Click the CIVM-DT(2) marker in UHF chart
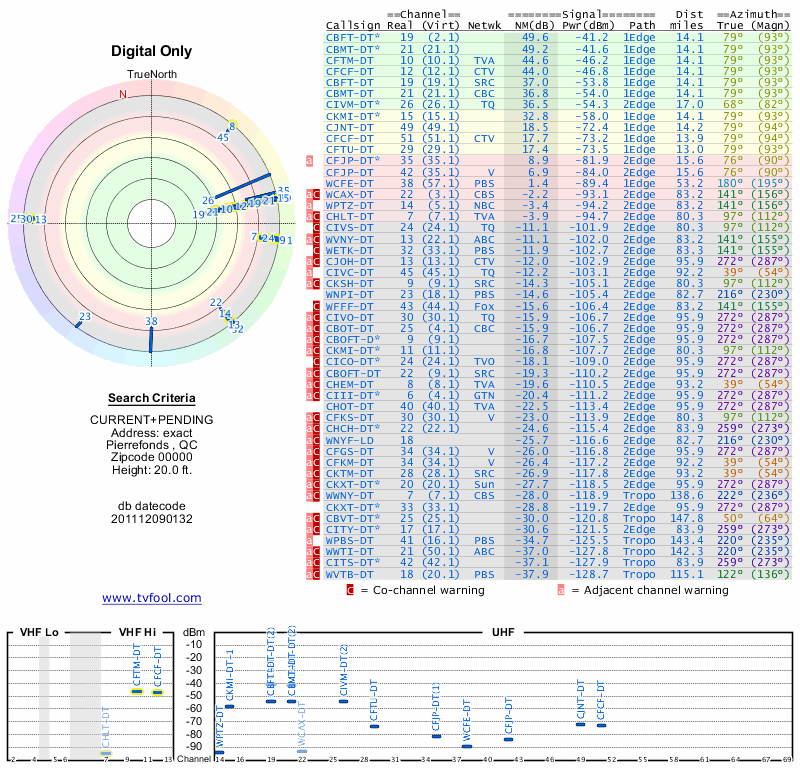 pos(343,701)
